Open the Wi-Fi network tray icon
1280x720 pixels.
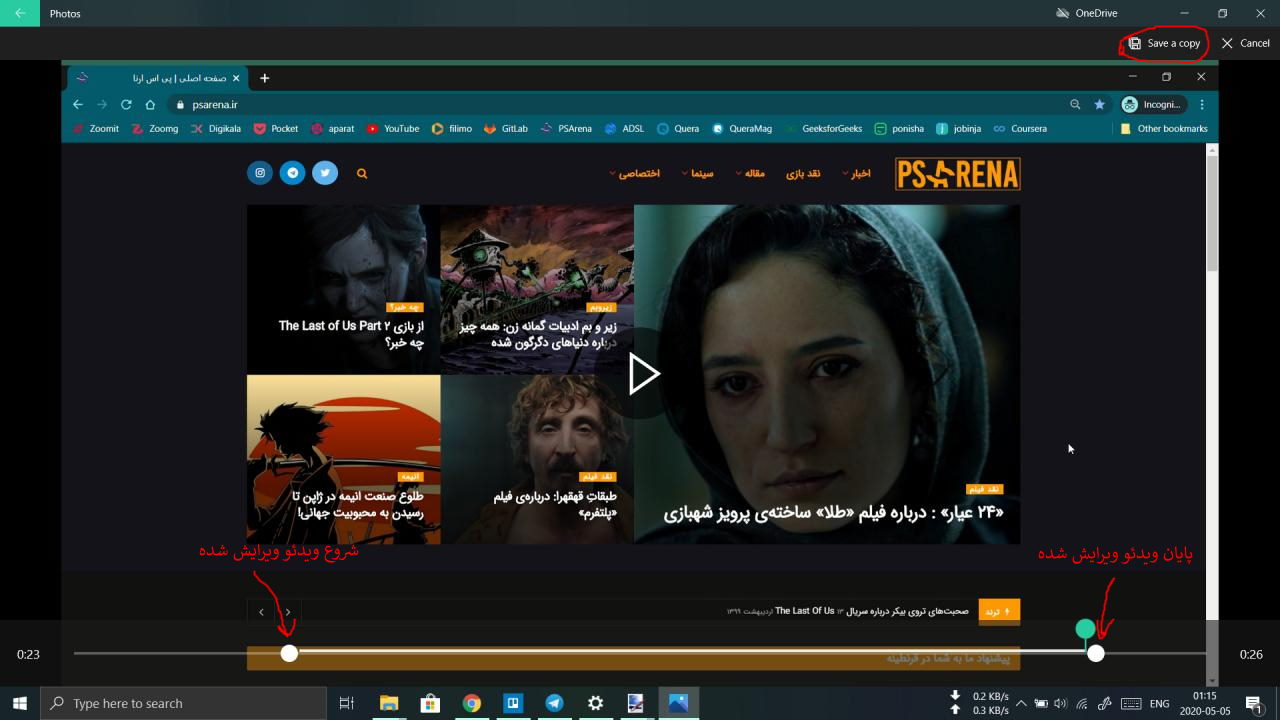point(1082,703)
